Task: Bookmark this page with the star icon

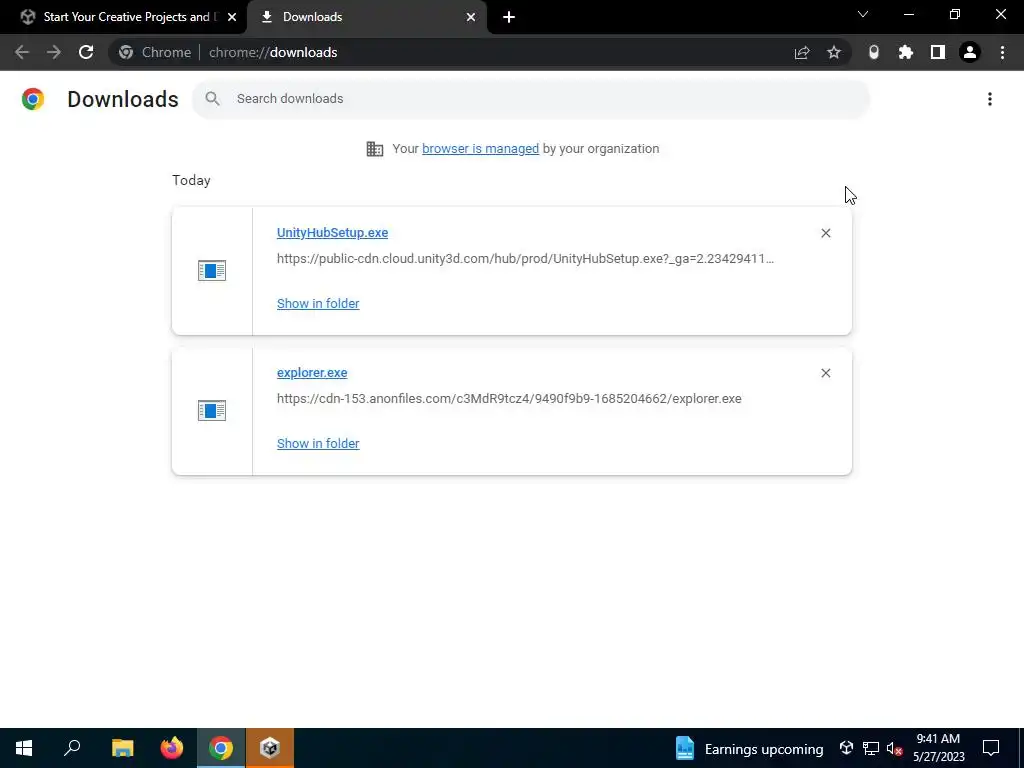Action: pyautogui.click(x=834, y=52)
